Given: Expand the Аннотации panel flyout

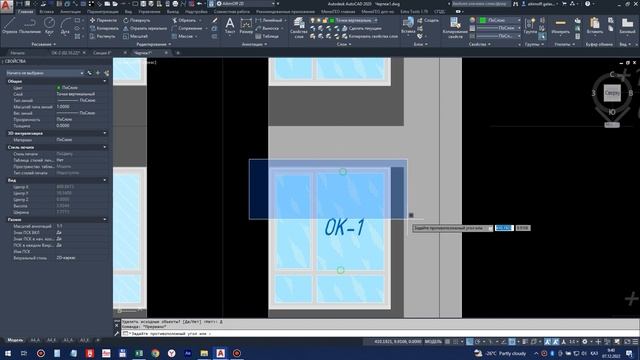Looking at the screenshot, I should [x=254, y=44].
